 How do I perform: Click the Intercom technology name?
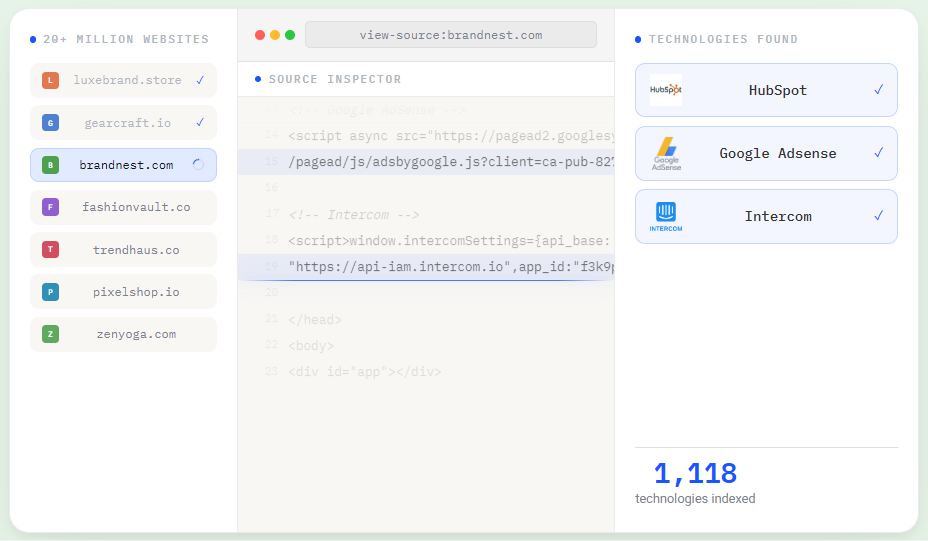pyautogui.click(x=778, y=217)
